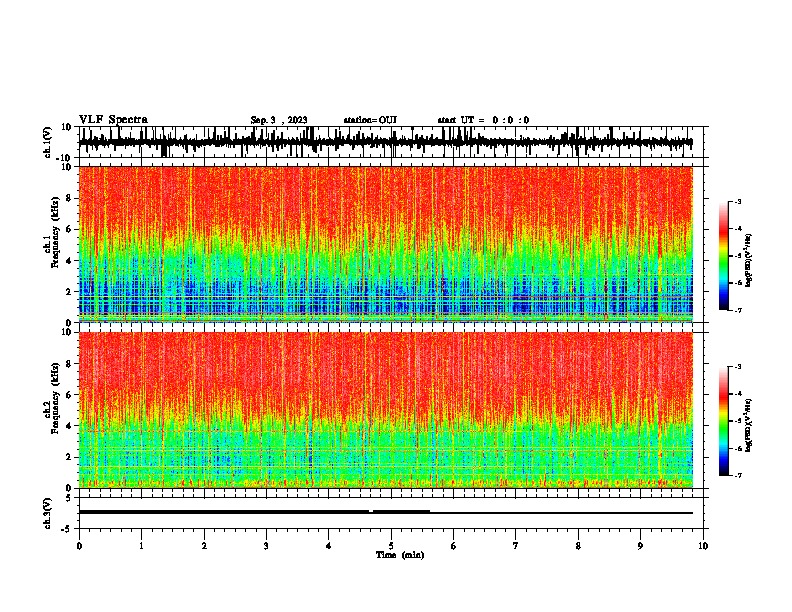792x612 pixels.
Task: Click the "-7" label below the ch.2 colorbar
Action: point(737,475)
